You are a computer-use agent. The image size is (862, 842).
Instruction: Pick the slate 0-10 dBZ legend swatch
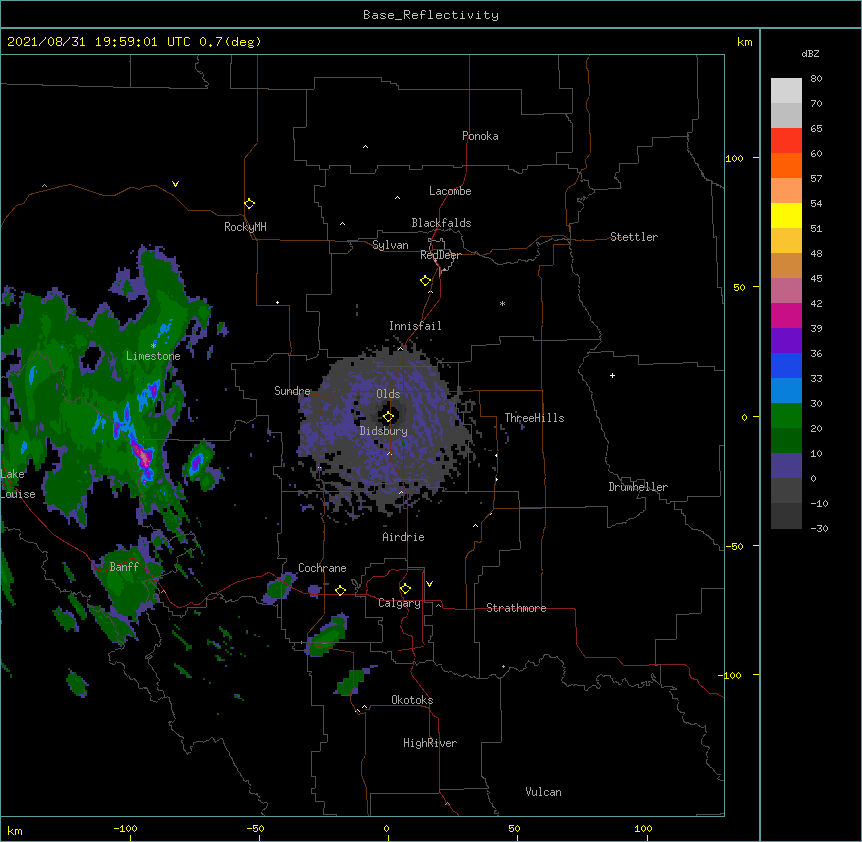click(x=786, y=466)
